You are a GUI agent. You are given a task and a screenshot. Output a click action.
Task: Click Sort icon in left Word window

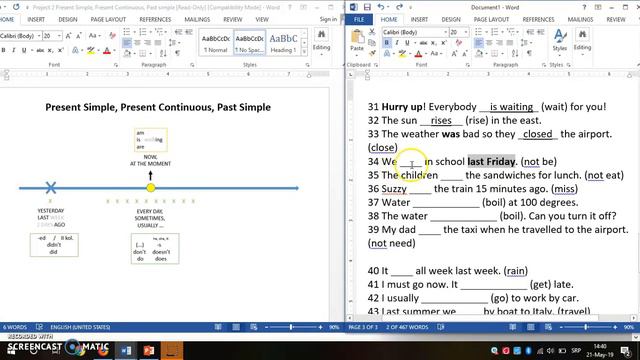pos(163,53)
